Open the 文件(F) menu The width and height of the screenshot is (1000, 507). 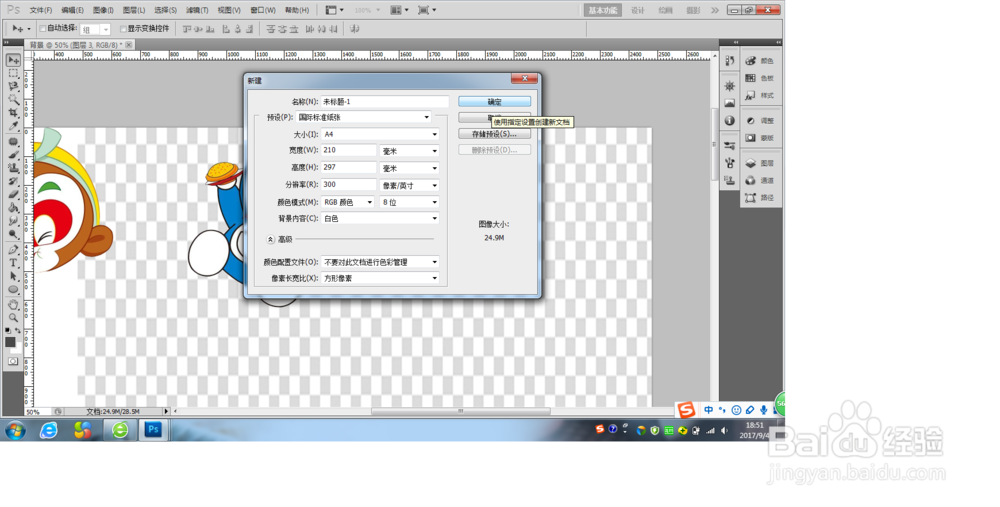(41, 10)
